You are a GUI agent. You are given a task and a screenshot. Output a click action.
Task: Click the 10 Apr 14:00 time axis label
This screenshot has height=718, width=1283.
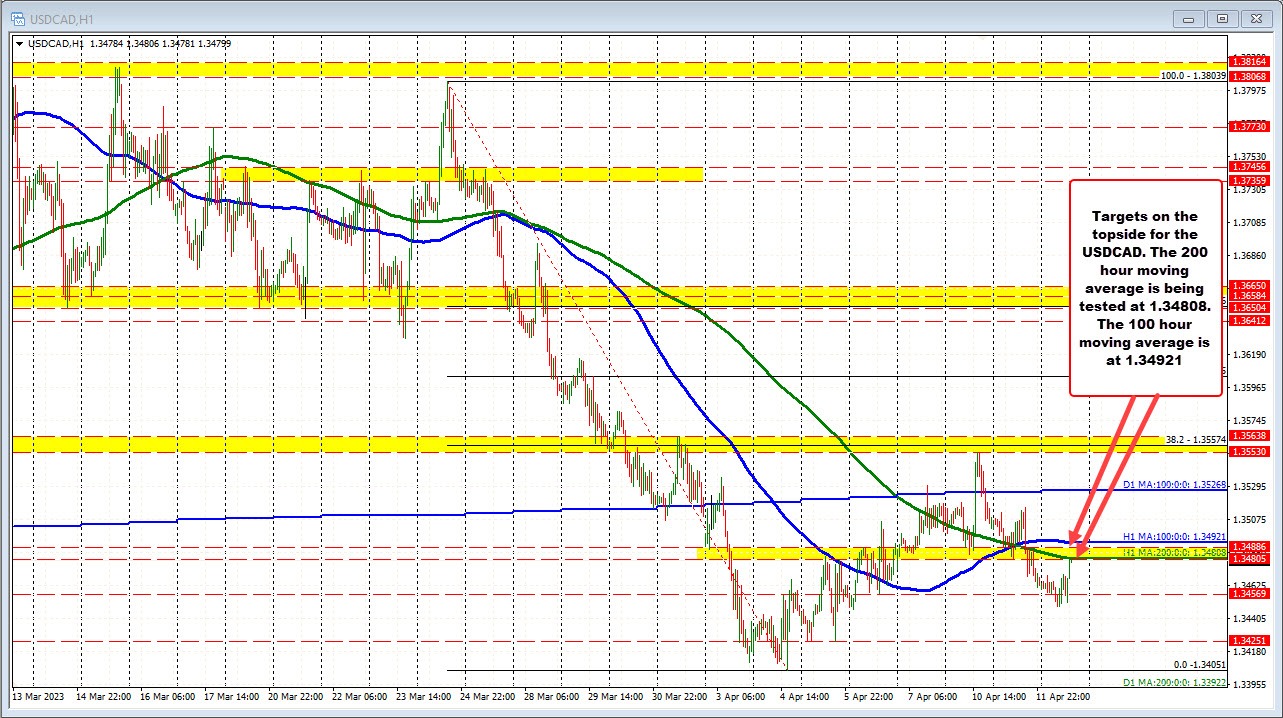point(1000,695)
